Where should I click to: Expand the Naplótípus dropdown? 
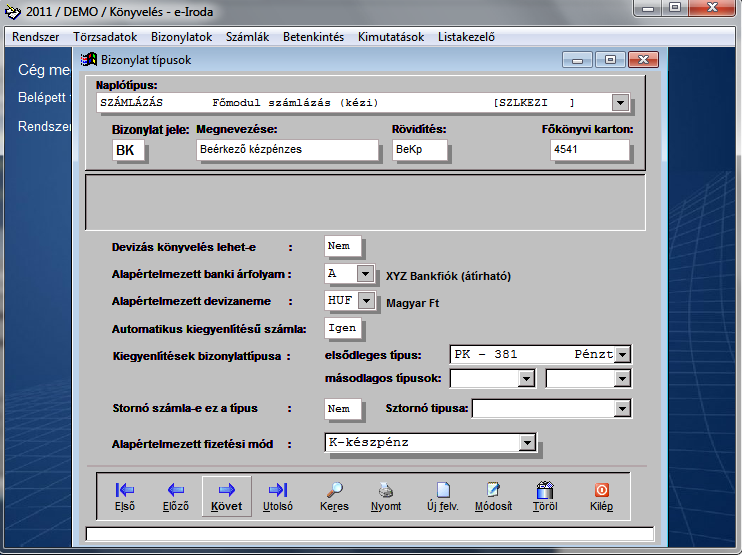620,103
